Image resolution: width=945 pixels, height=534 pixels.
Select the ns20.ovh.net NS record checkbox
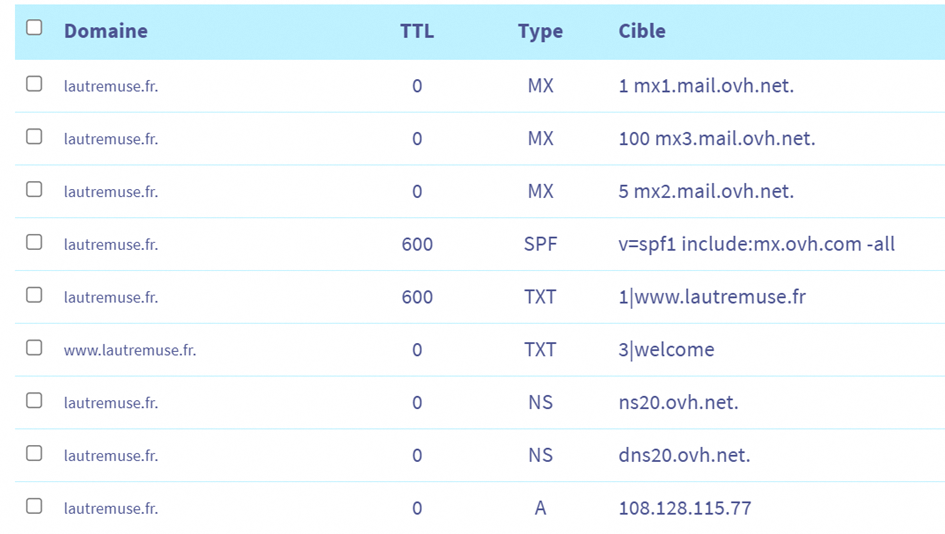(34, 401)
